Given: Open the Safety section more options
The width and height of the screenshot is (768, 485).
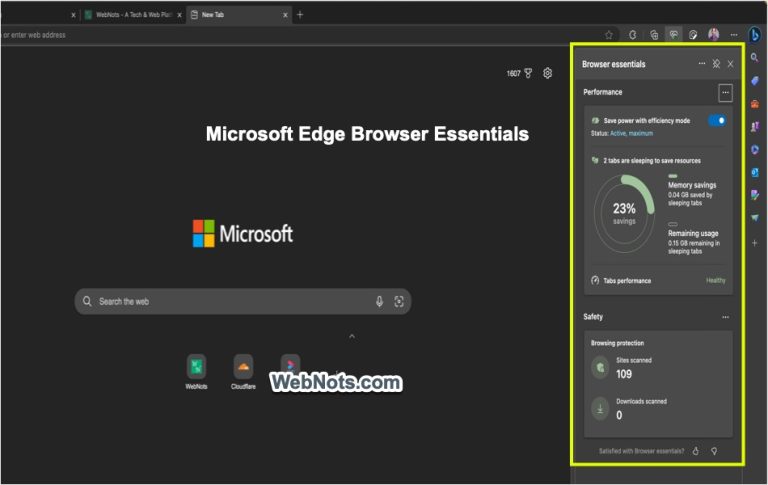Looking at the screenshot, I should [725, 317].
